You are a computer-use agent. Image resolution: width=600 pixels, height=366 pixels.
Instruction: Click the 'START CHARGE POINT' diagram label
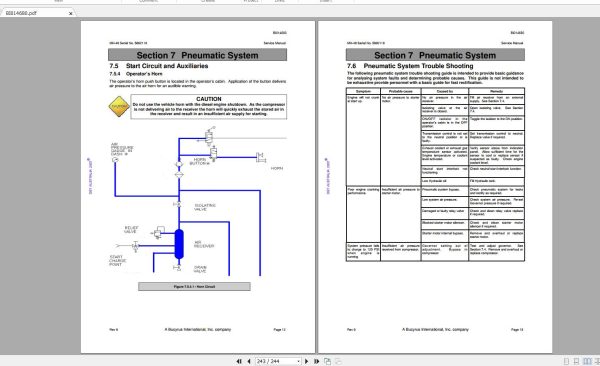pyautogui.click(x=117, y=261)
